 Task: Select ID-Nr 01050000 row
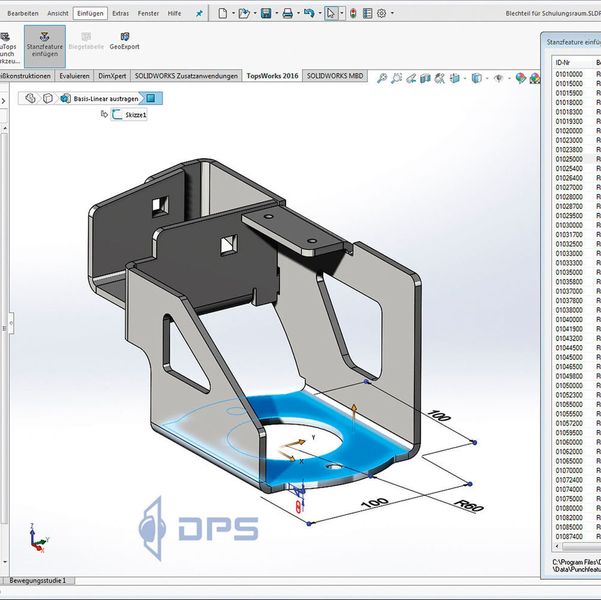[576, 386]
